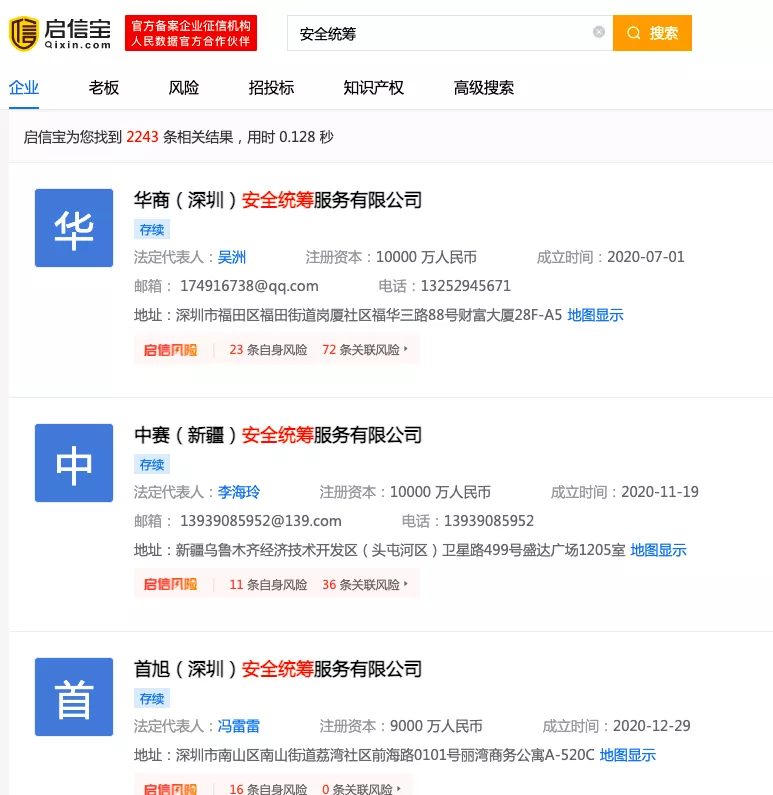
Task: Click 启信风险 label in 中赛 row
Action: (170, 585)
